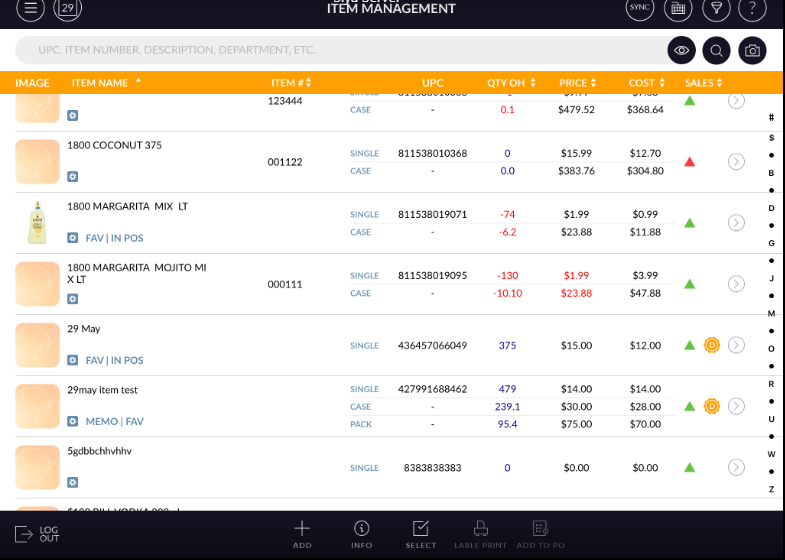The image size is (785, 560).
Task: Click the 1800 Margarita Mix bottle thumbnail
Action: pos(38,222)
